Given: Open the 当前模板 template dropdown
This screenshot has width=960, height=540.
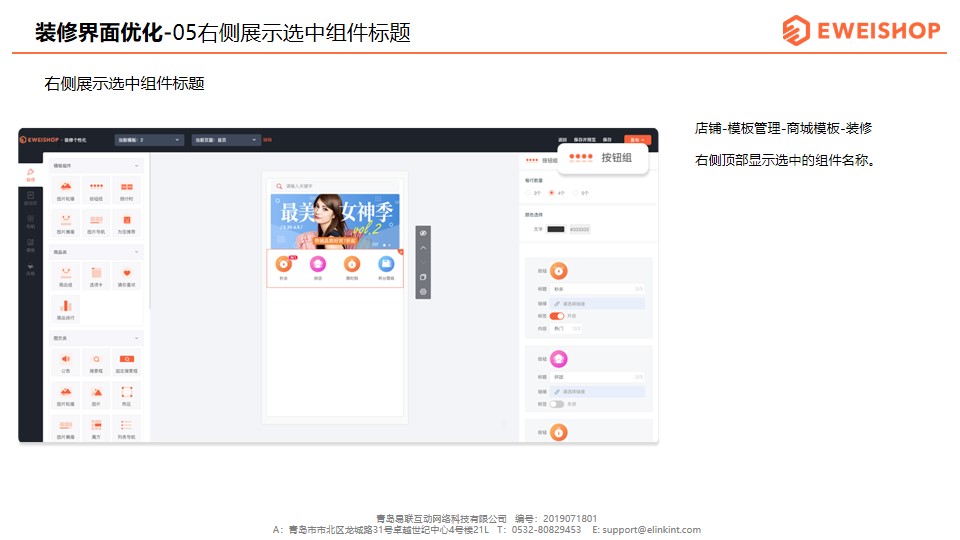Looking at the screenshot, I should coord(149,140).
